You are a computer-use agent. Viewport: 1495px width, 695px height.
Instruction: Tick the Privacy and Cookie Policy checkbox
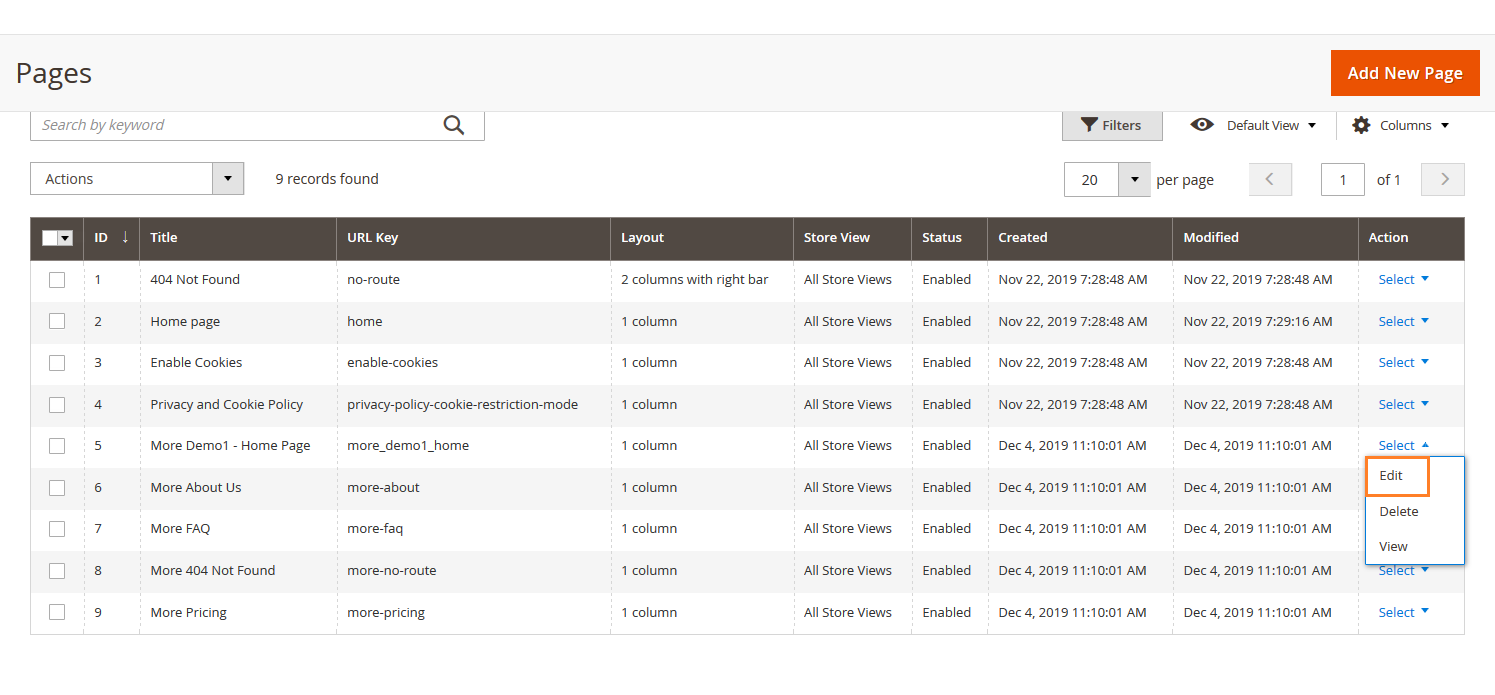pos(57,405)
